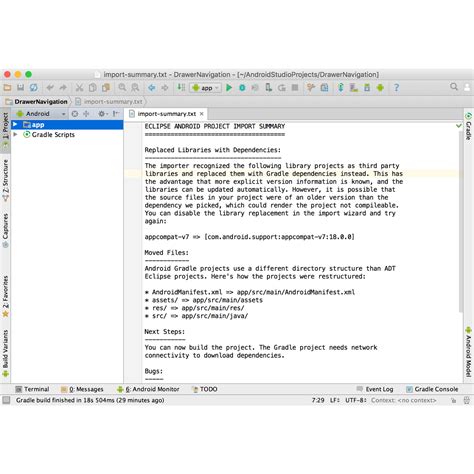Click the UTF-8 encoding selector
Image resolution: width=474 pixels, height=474 pixels.
tap(355, 400)
